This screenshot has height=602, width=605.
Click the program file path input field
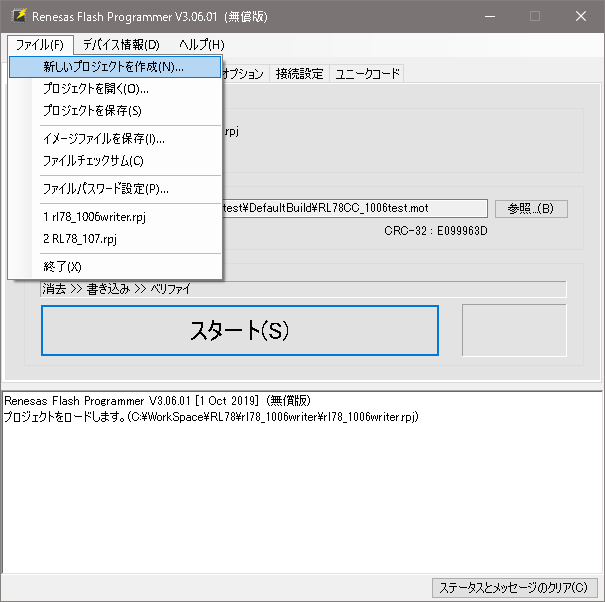355,208
